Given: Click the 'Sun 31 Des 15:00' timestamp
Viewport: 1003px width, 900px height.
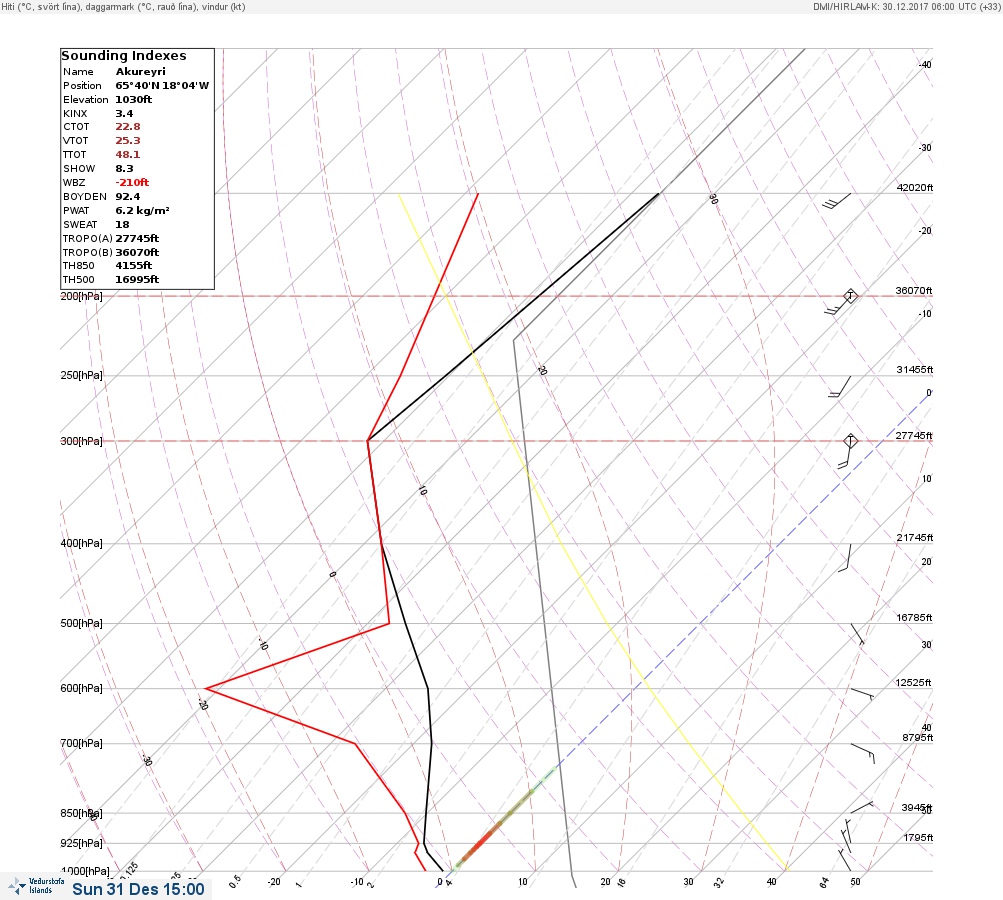Looking at the screenshot, I should pyautogui.click(x=138, y=889).
